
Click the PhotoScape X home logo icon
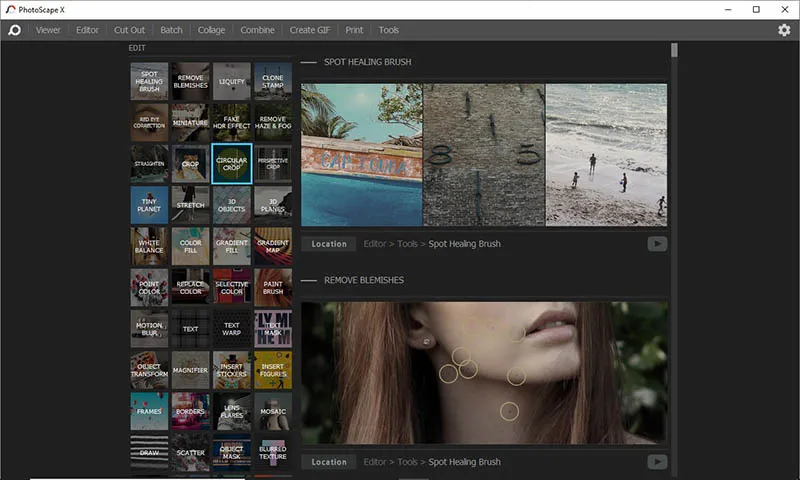coord(14,30)
